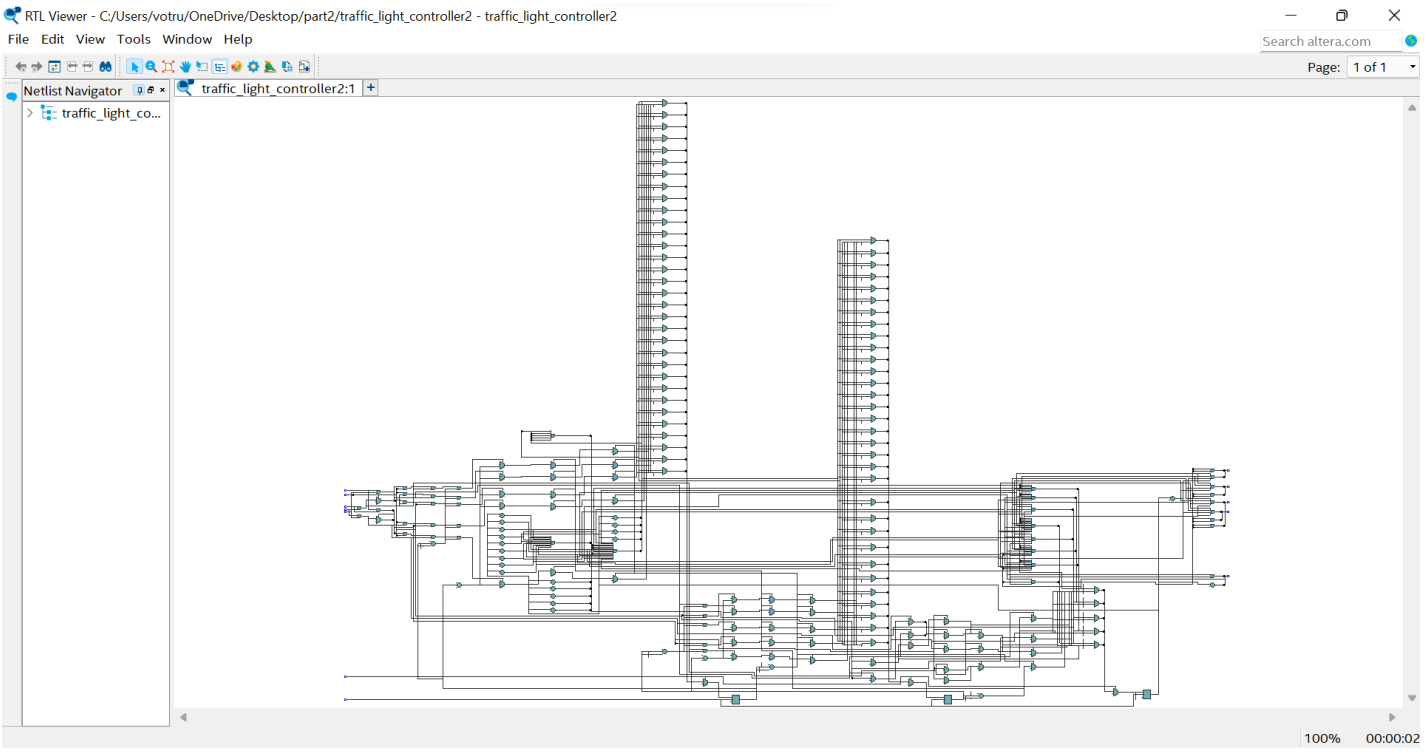
Task: Open the color palette settings icon
Action: click(x=236, y=67)
